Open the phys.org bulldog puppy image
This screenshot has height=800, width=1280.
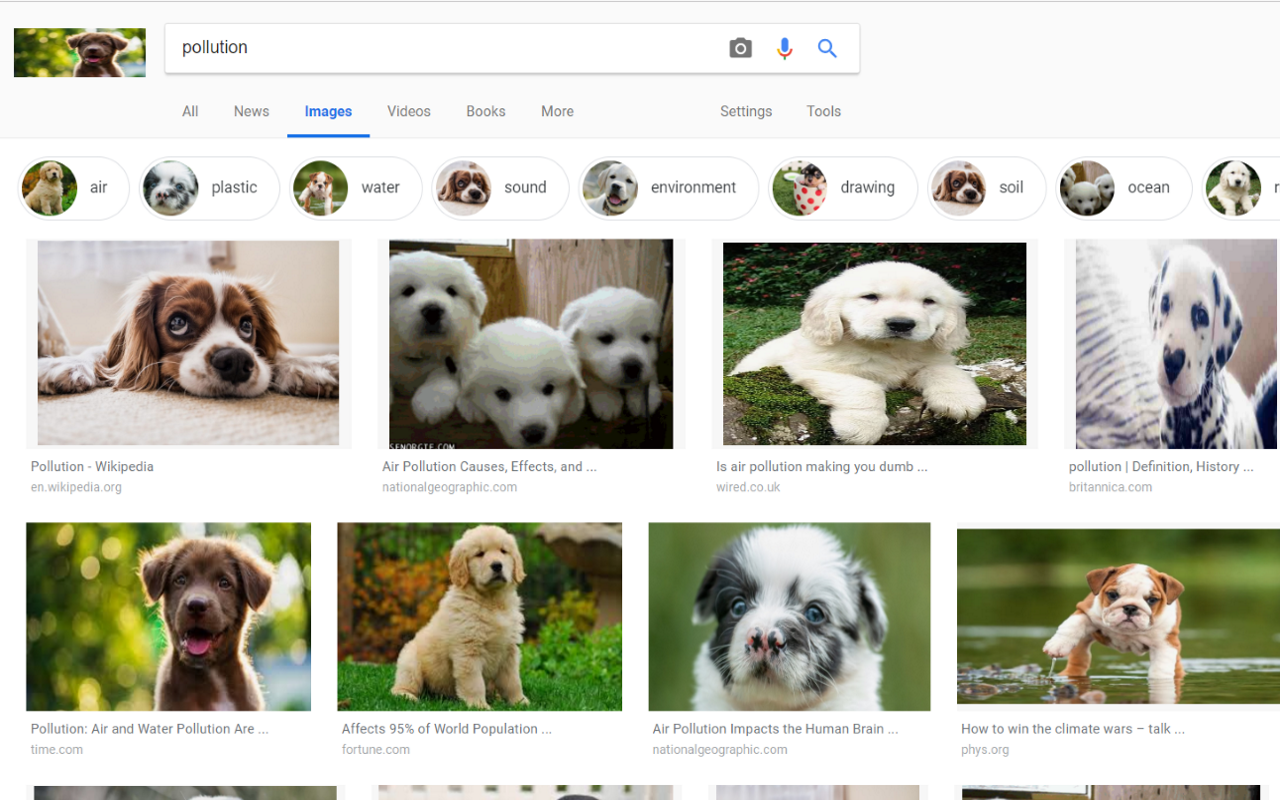pyautogui.click(x=1118, y=616)
